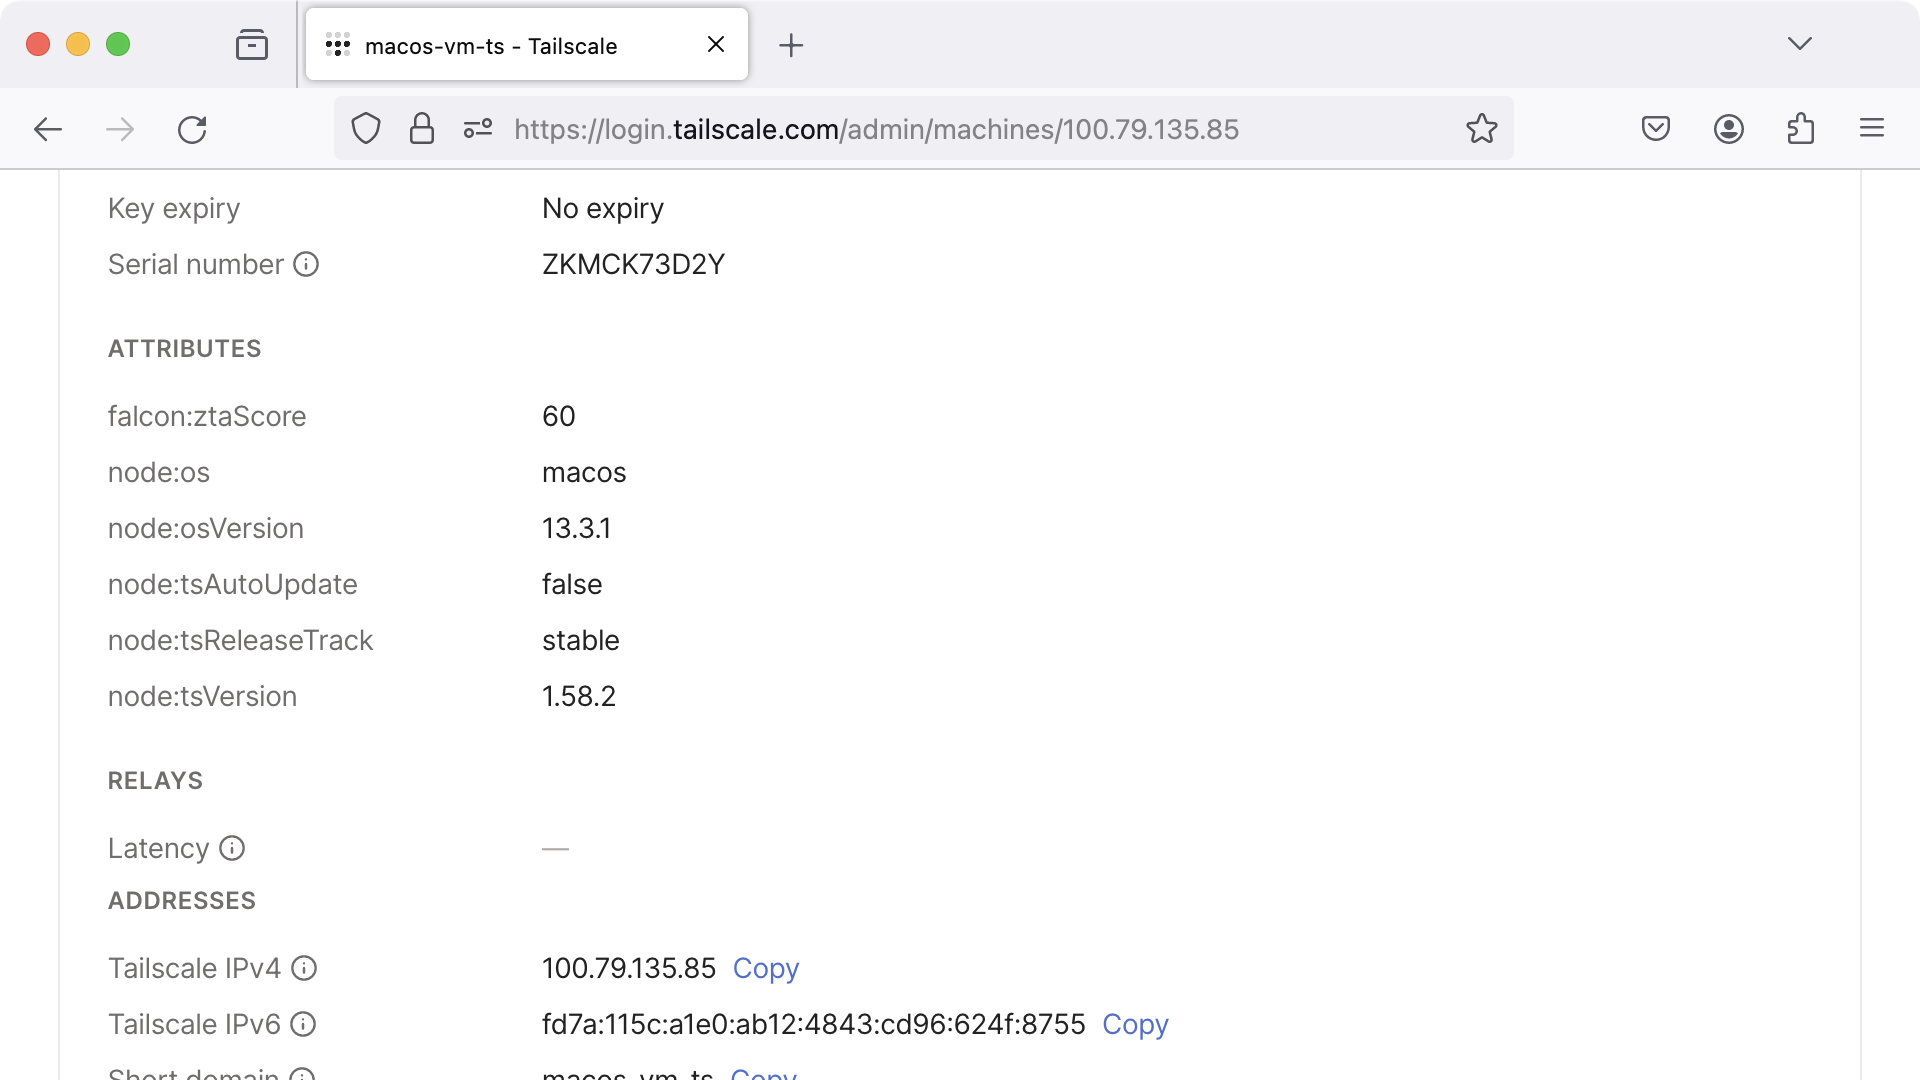Open the Extensions puzzle-piece menu
The height and width of the screenshot is (1080, 1920).
[x=1801, y=129]
